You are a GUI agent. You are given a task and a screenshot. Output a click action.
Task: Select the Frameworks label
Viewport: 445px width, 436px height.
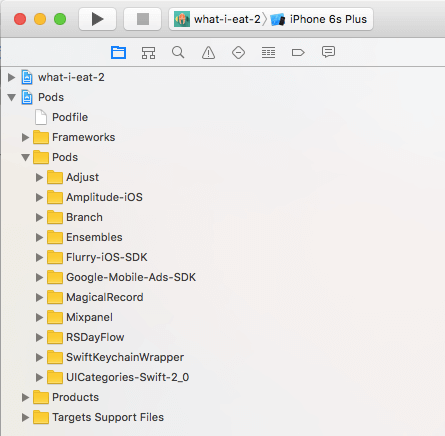pyautogui.click(x=84, y=137)
